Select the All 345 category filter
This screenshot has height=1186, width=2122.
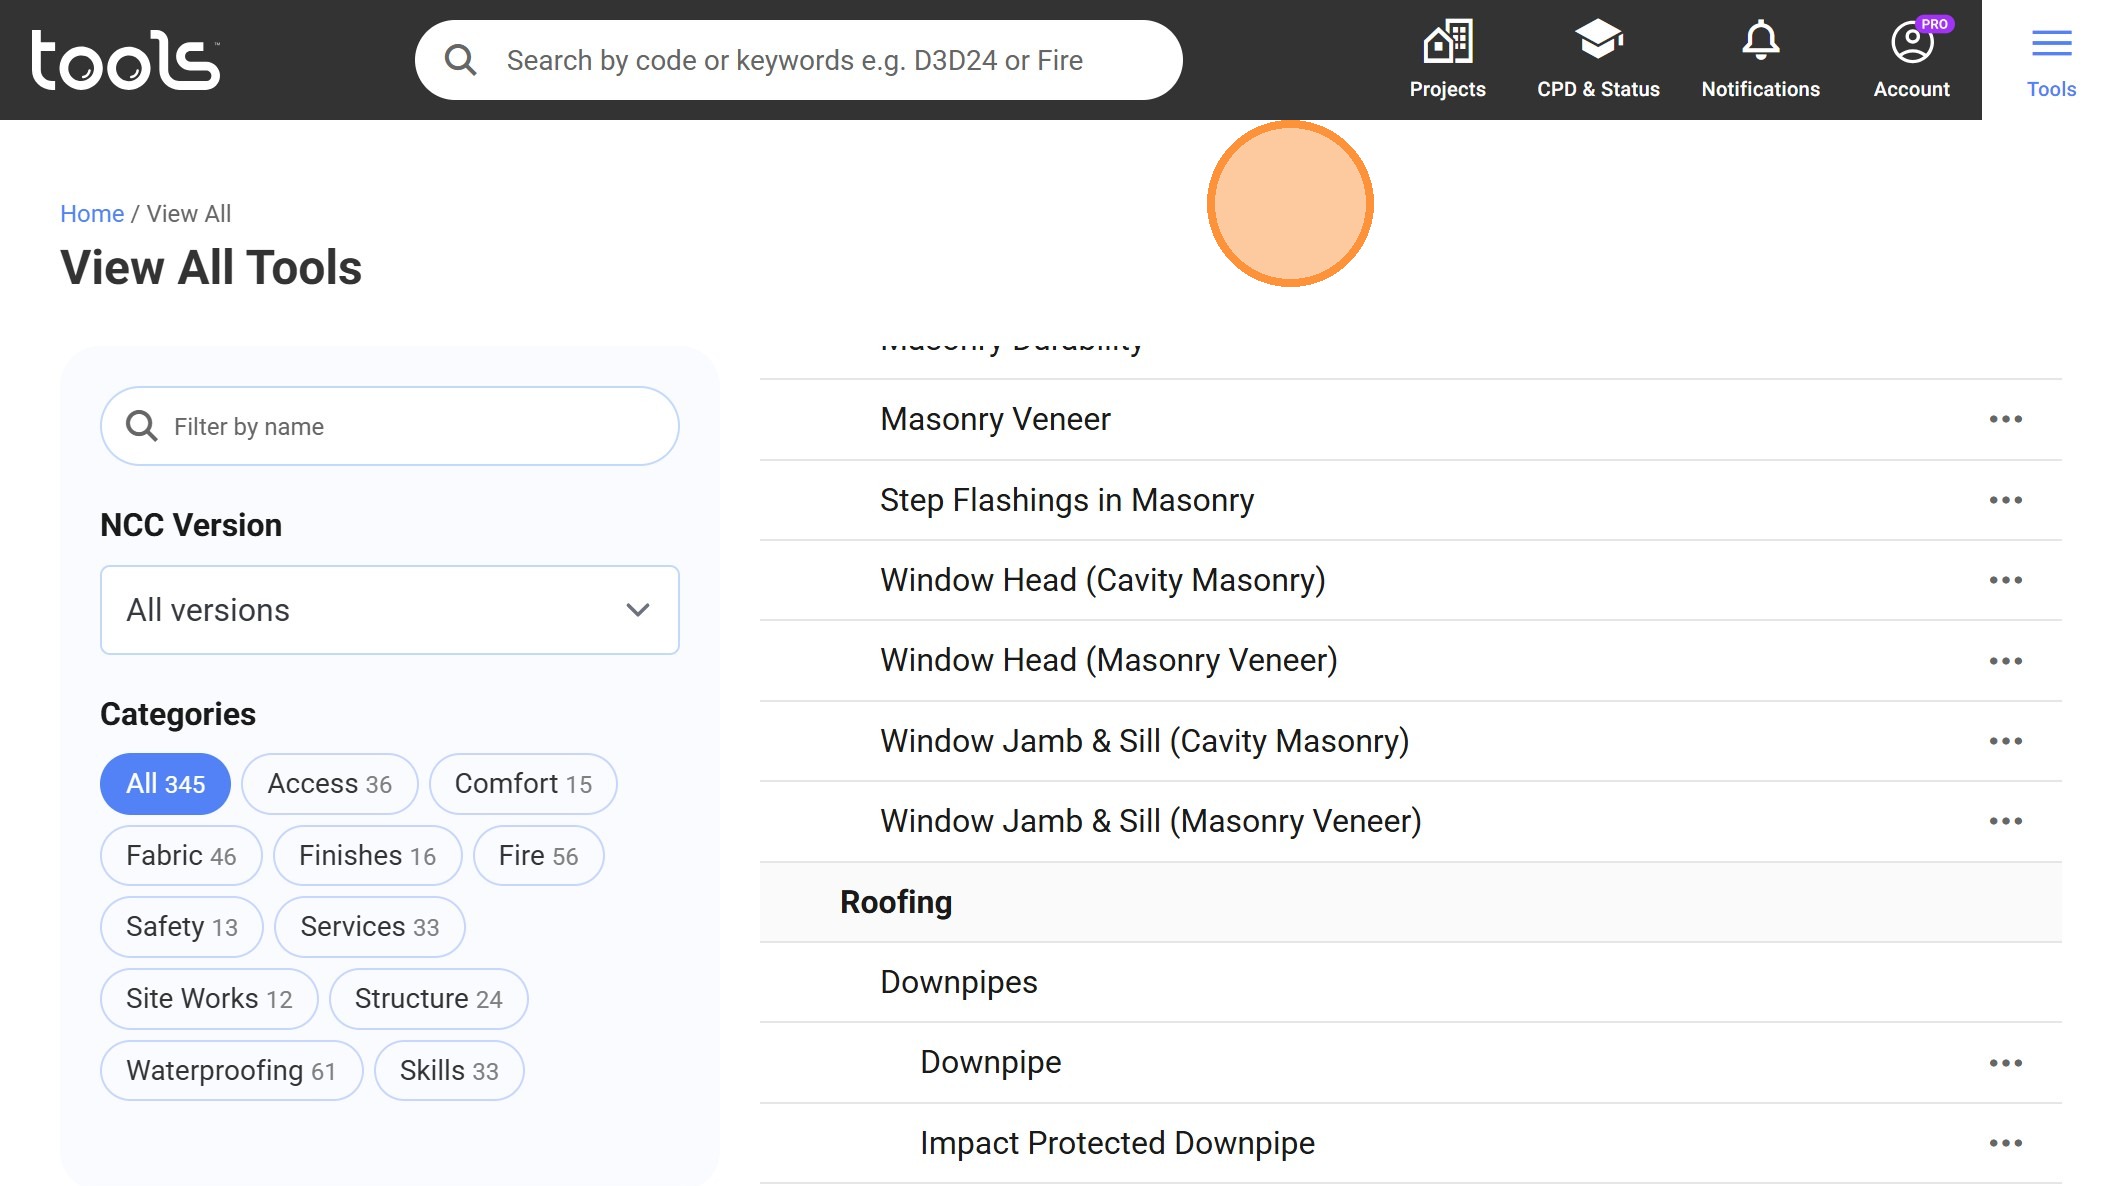(x=165, y=784)
